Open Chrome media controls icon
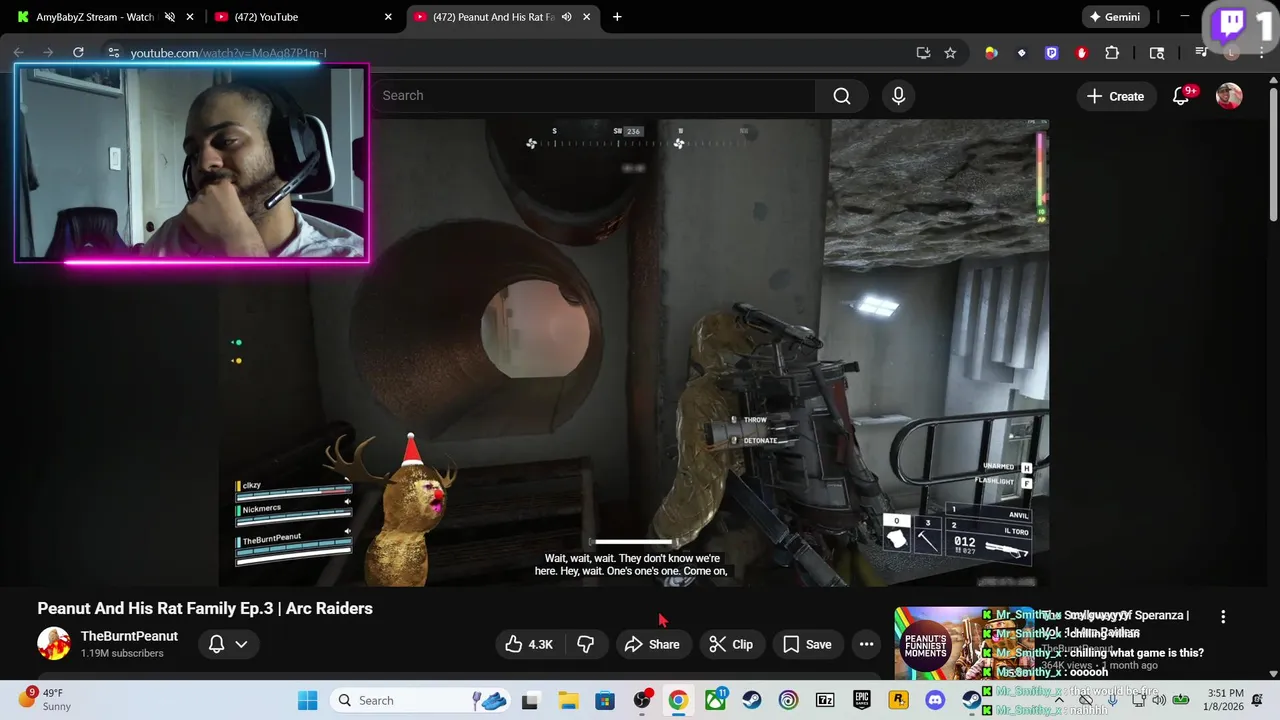This screenshot has width=1280, height=720. pos(1202,53)
